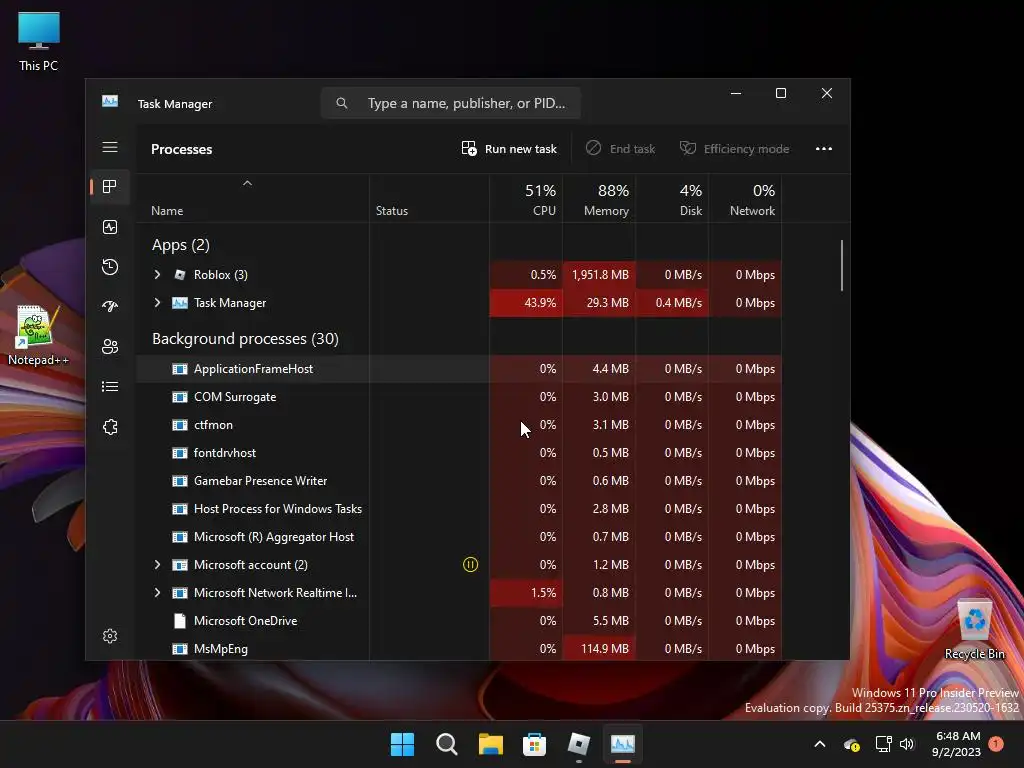Click the process list vertical scrollbar
Viewport: 1024px width, 768px height.
click(842, 266)
